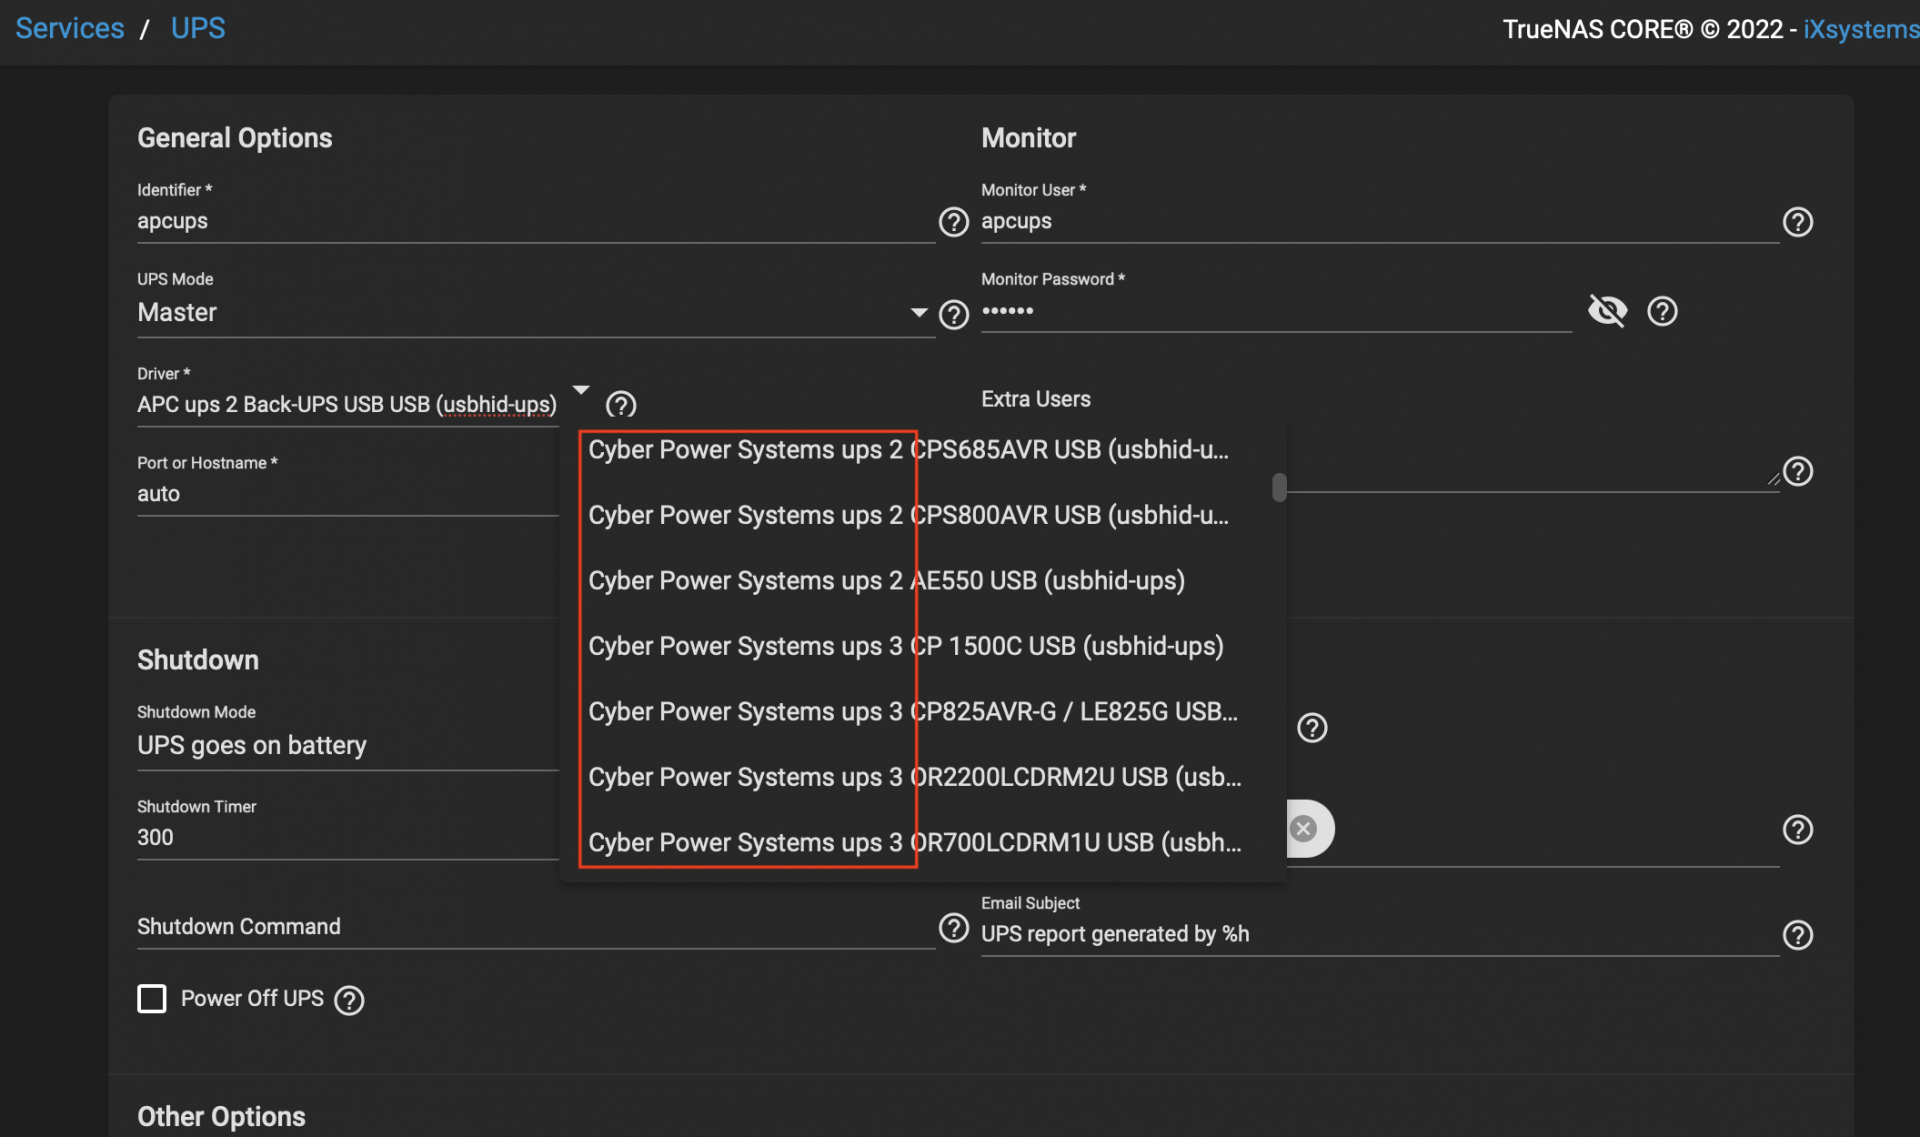Collapse the Driver dropdown arrow
The image size is (1920, 1137).
click(581, 389)
